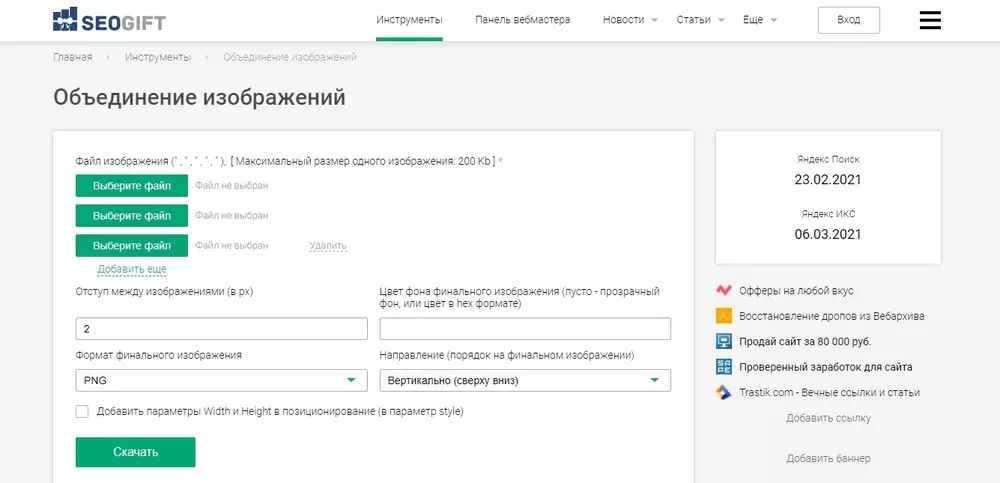Expand the Еще menu arrow

pos(773,20)
